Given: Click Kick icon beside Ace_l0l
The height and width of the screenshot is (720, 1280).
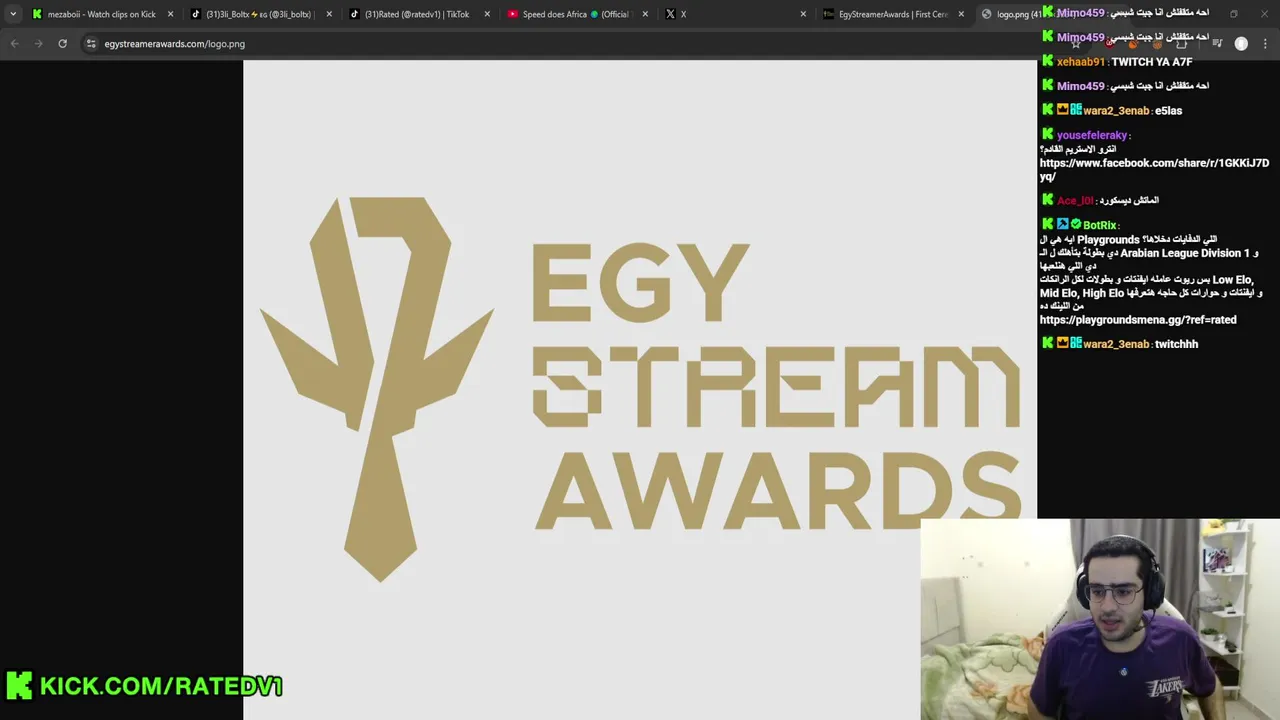Looking at the screenshot, I should [x=1048, y=200].
